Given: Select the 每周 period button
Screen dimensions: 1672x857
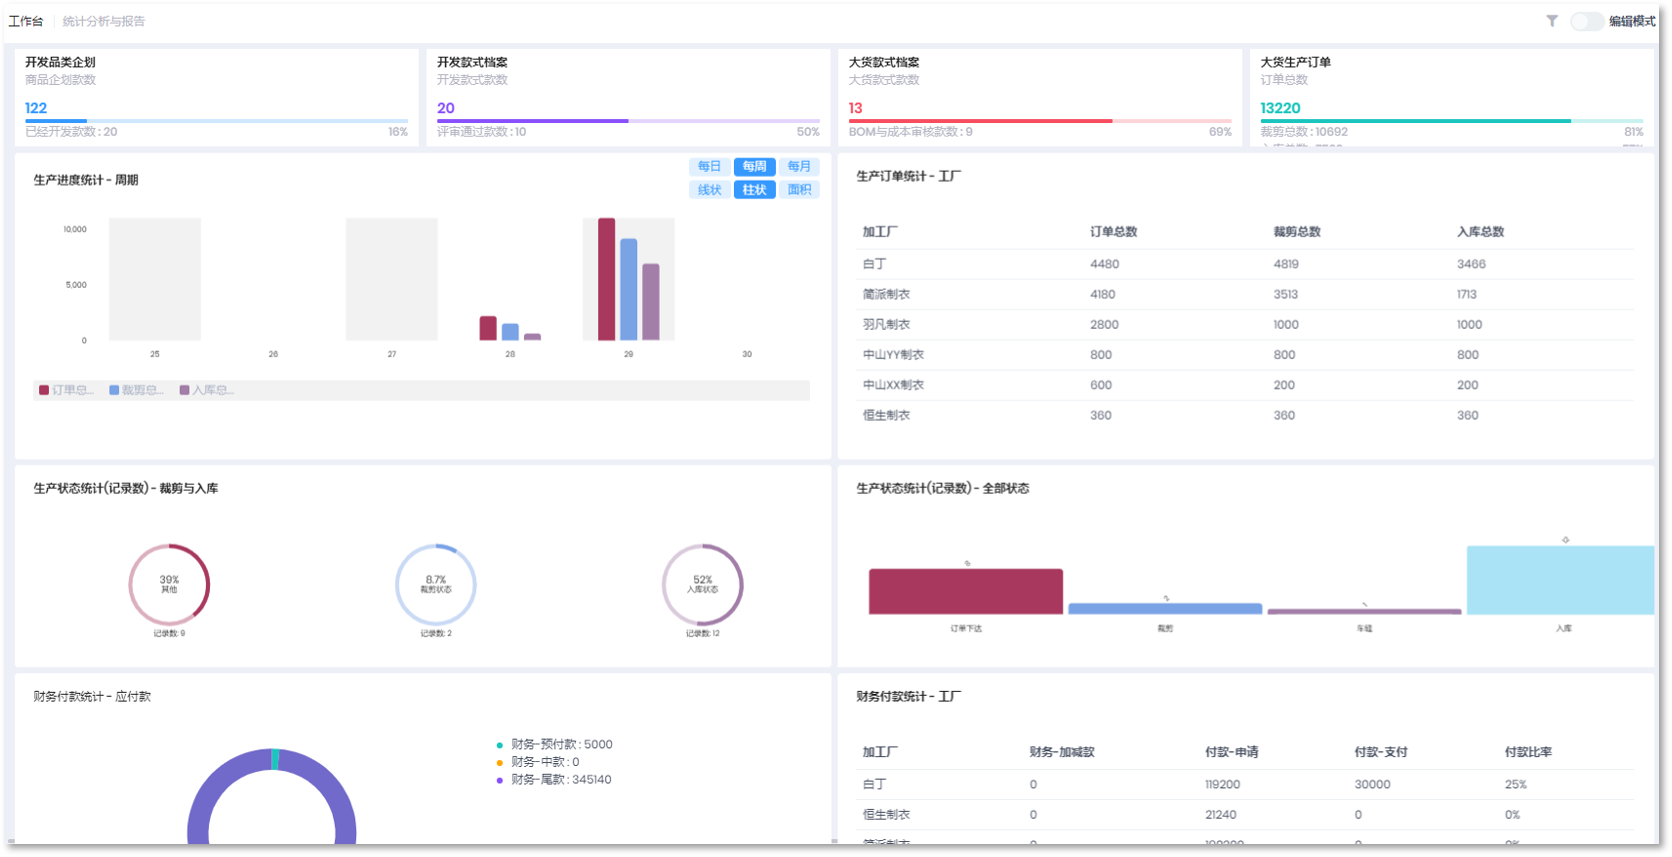Looking at the screenshot, I should click(x=754, y=167).
